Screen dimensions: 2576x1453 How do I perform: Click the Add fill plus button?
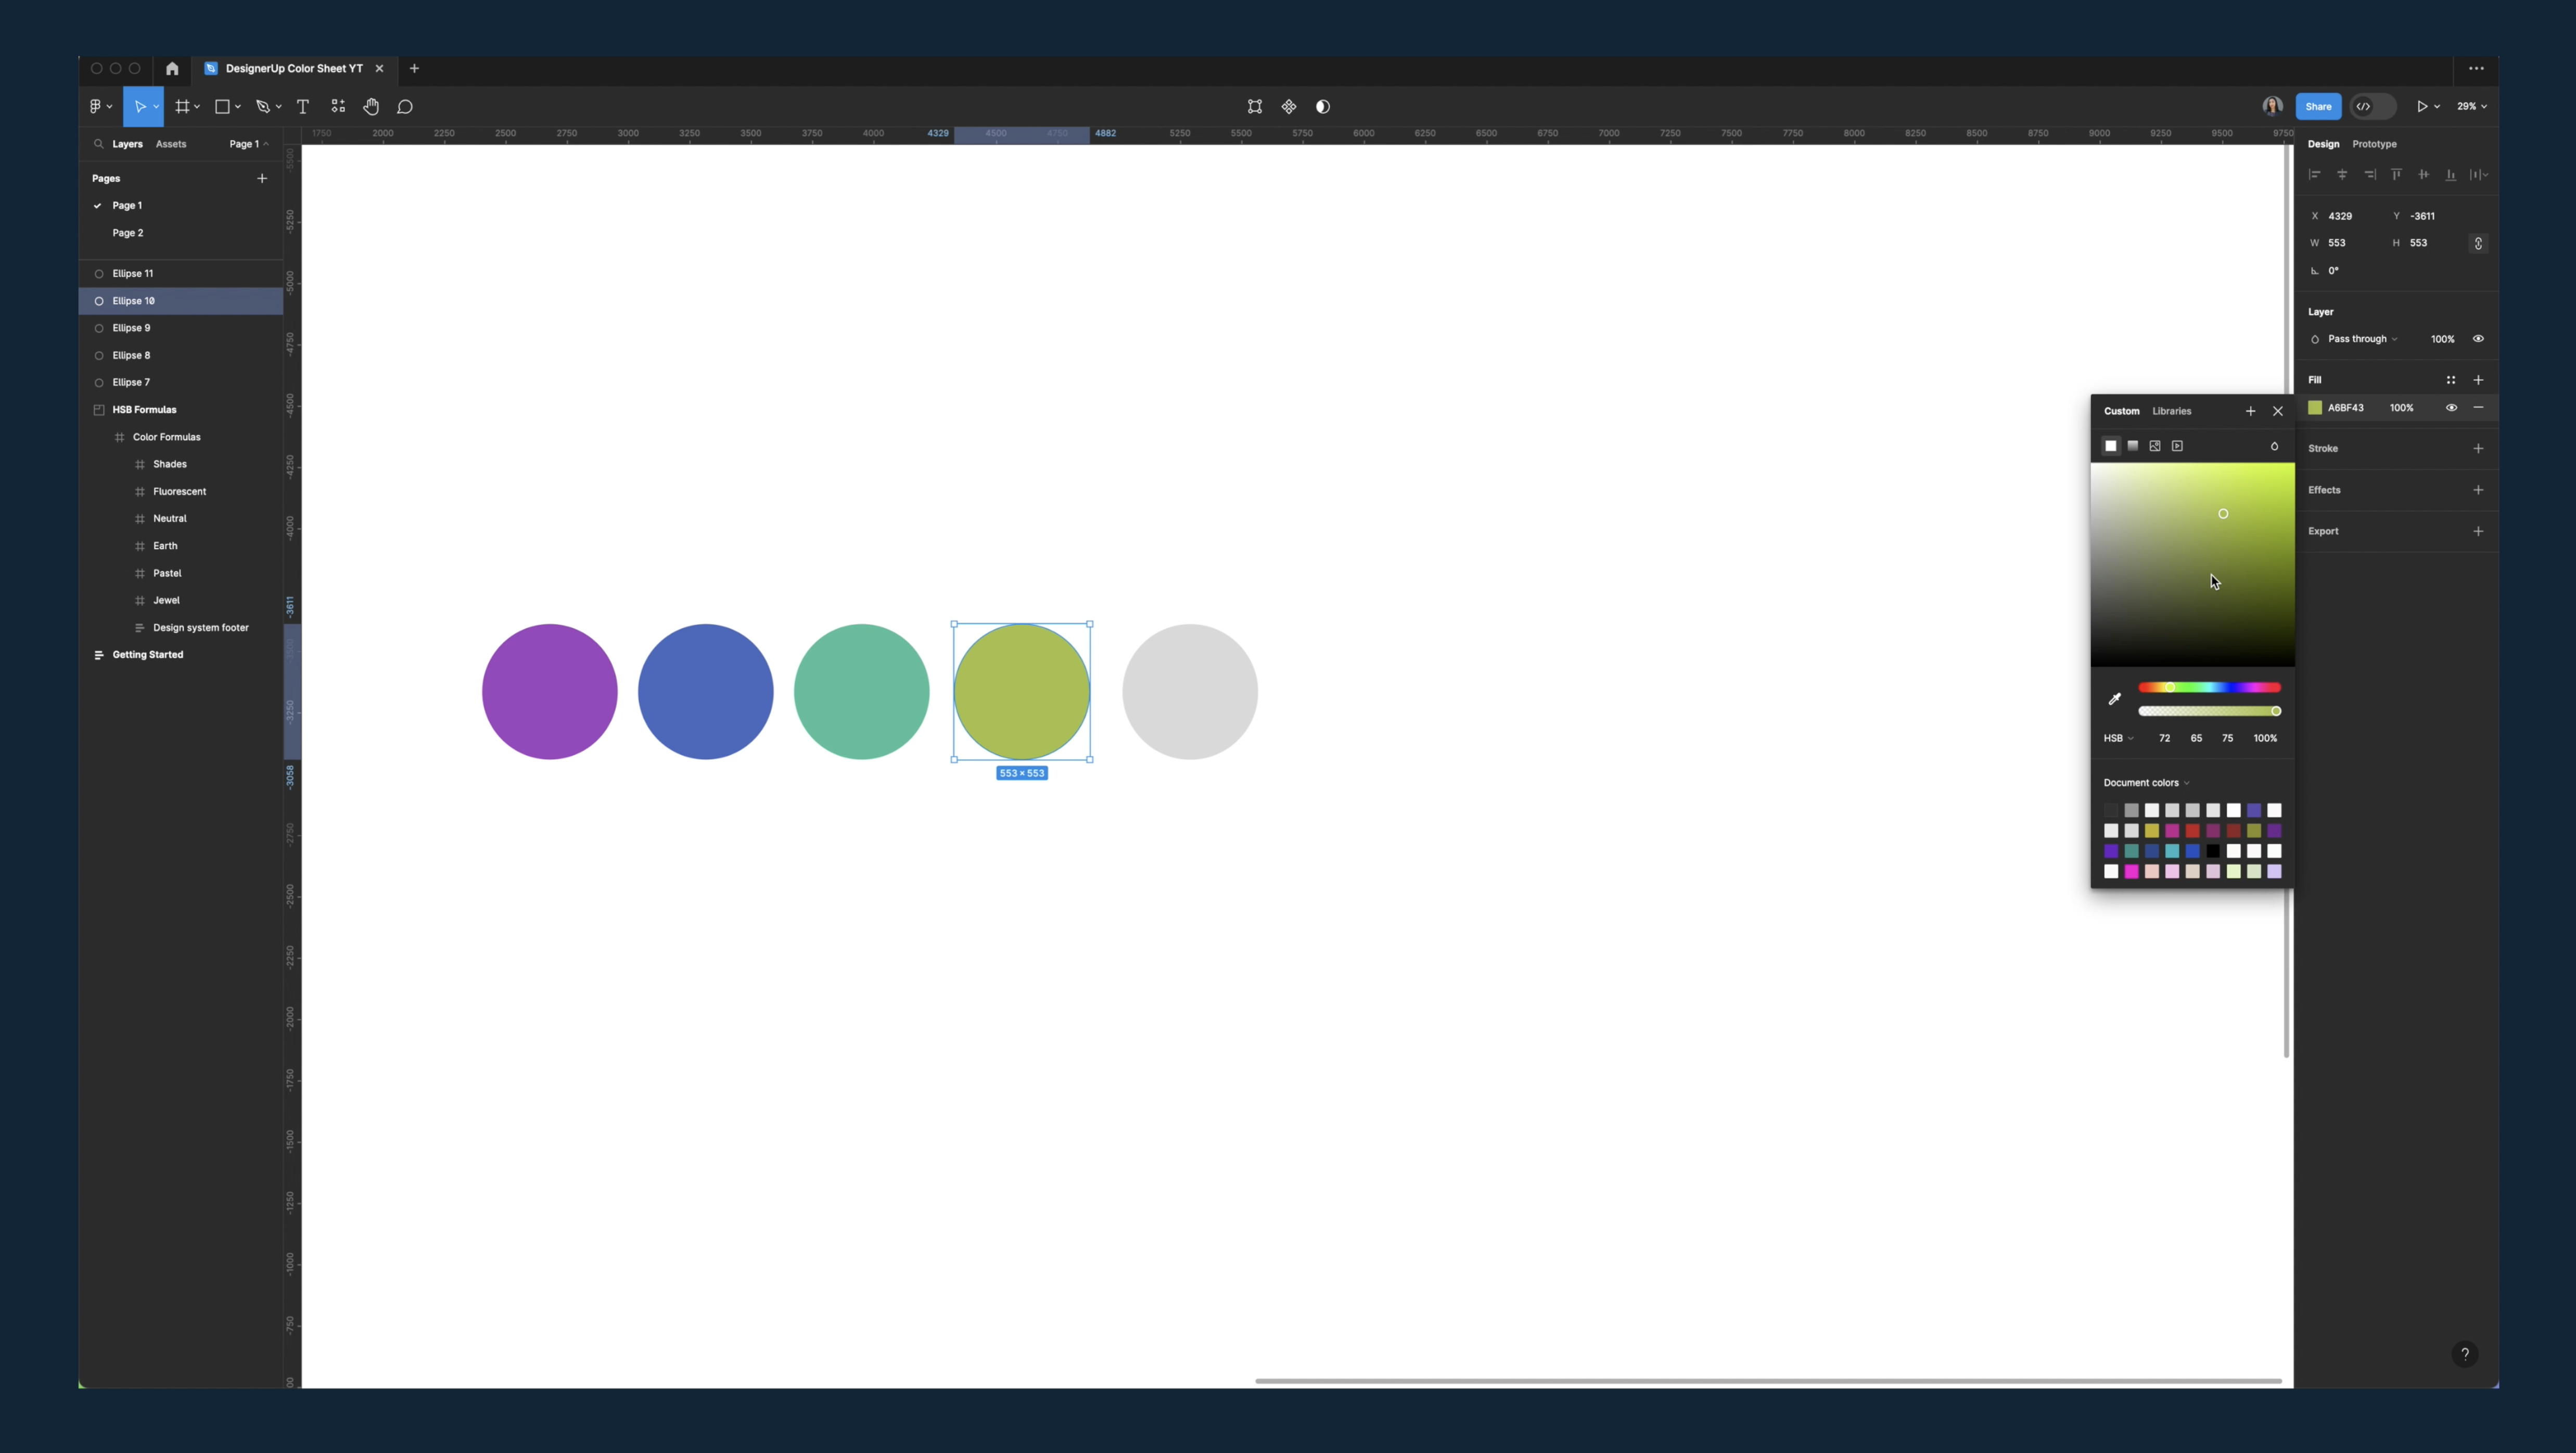(2479, 379)
